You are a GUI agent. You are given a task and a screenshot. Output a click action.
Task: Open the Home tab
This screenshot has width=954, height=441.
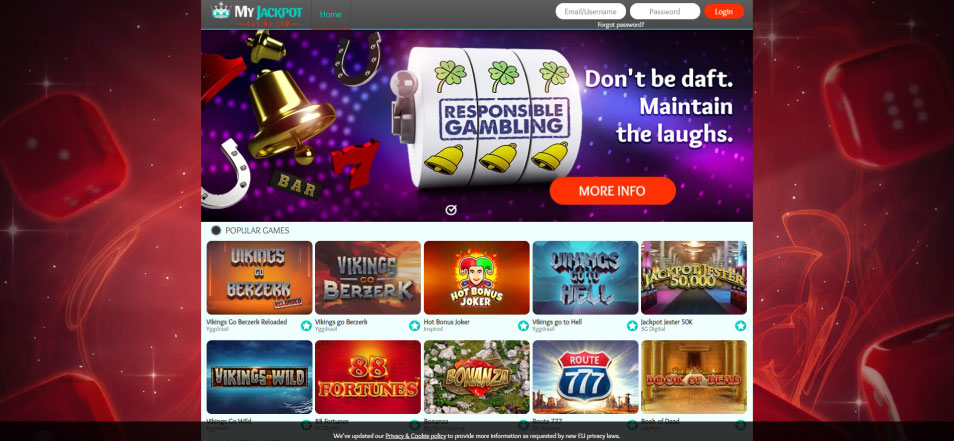click(331, 14)
